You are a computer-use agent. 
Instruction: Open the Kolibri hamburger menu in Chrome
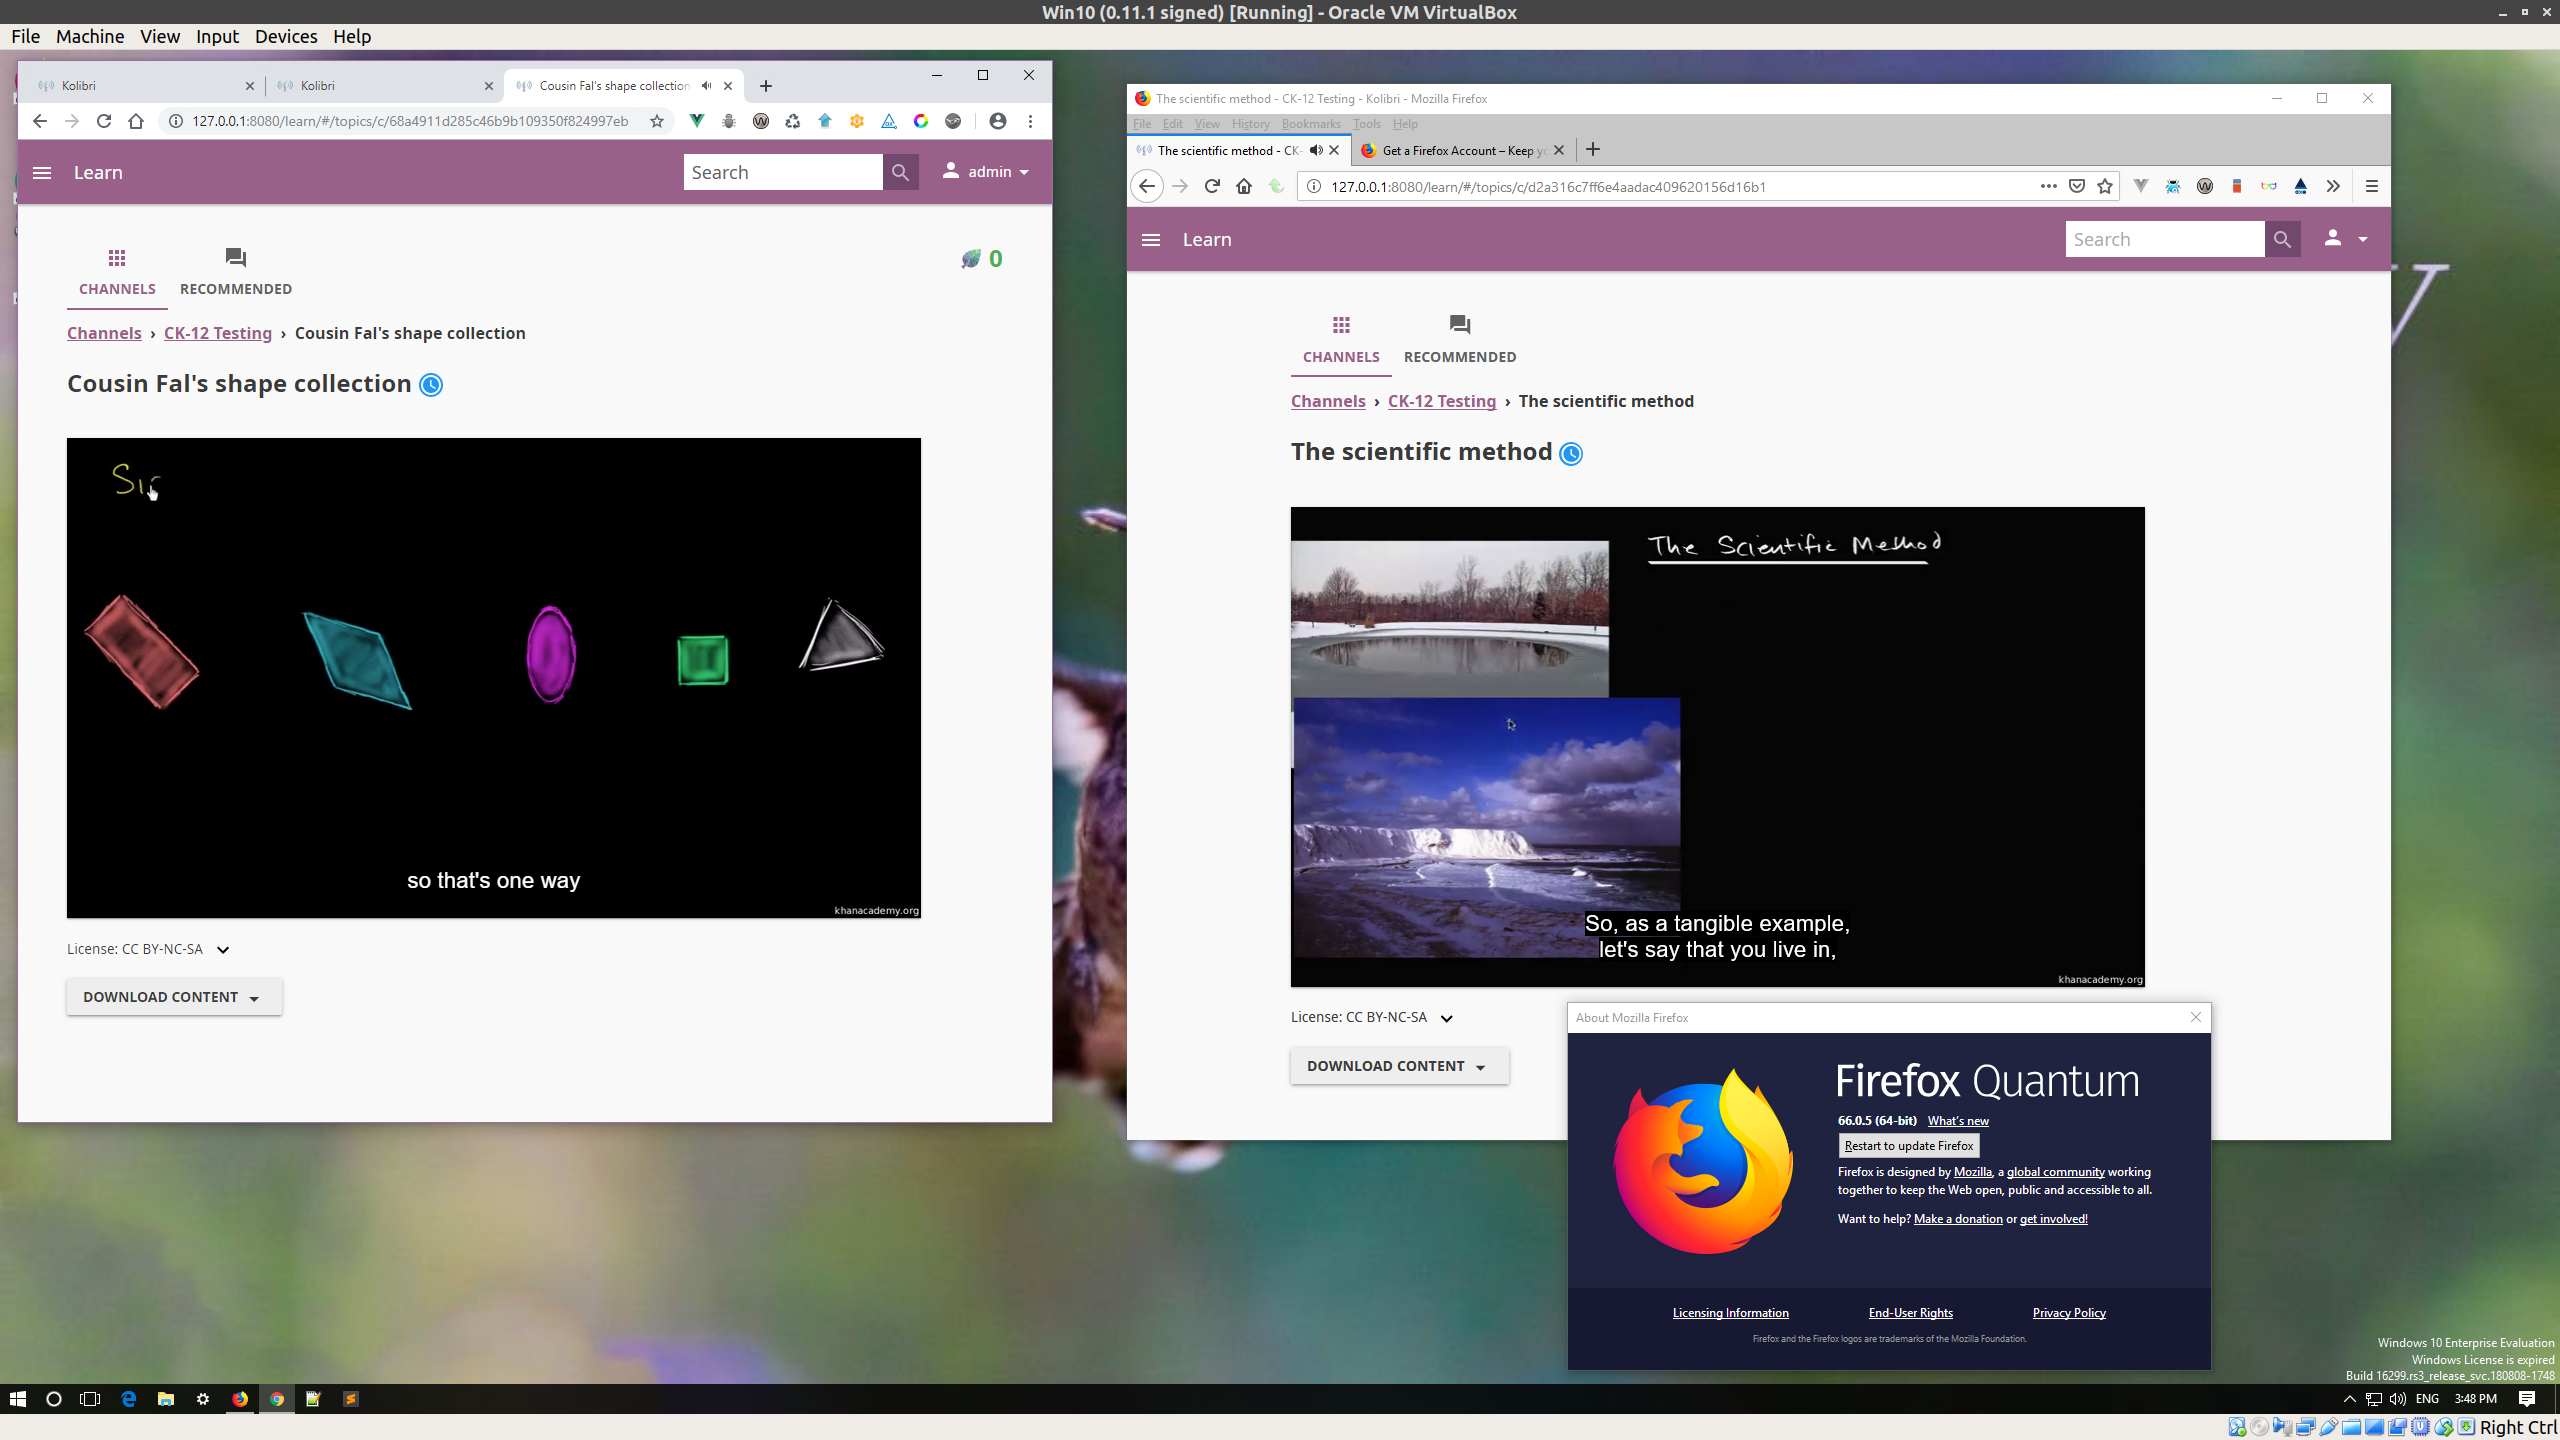[x=42, y=172]
